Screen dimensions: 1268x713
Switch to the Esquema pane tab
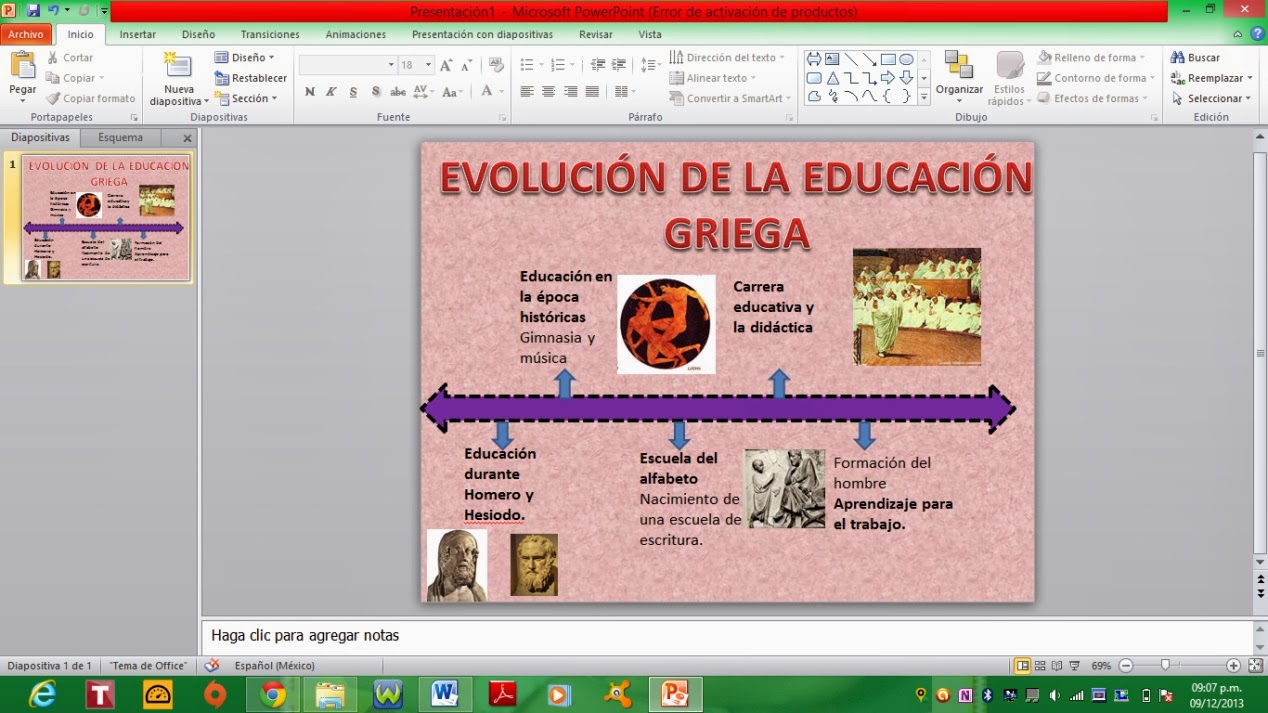coord(120,138)
